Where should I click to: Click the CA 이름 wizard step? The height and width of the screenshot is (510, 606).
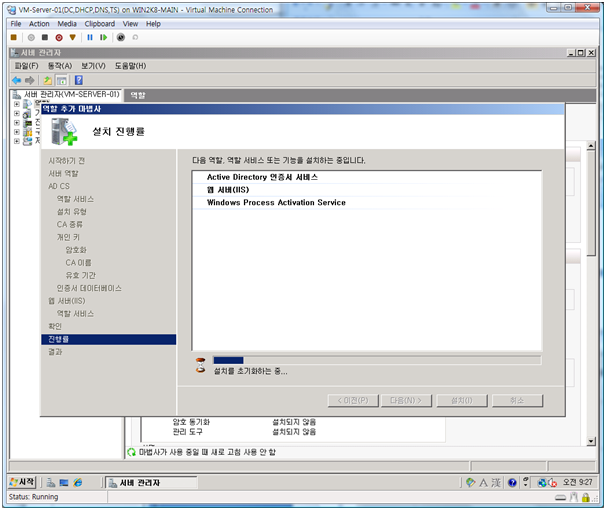pos(78,263)
